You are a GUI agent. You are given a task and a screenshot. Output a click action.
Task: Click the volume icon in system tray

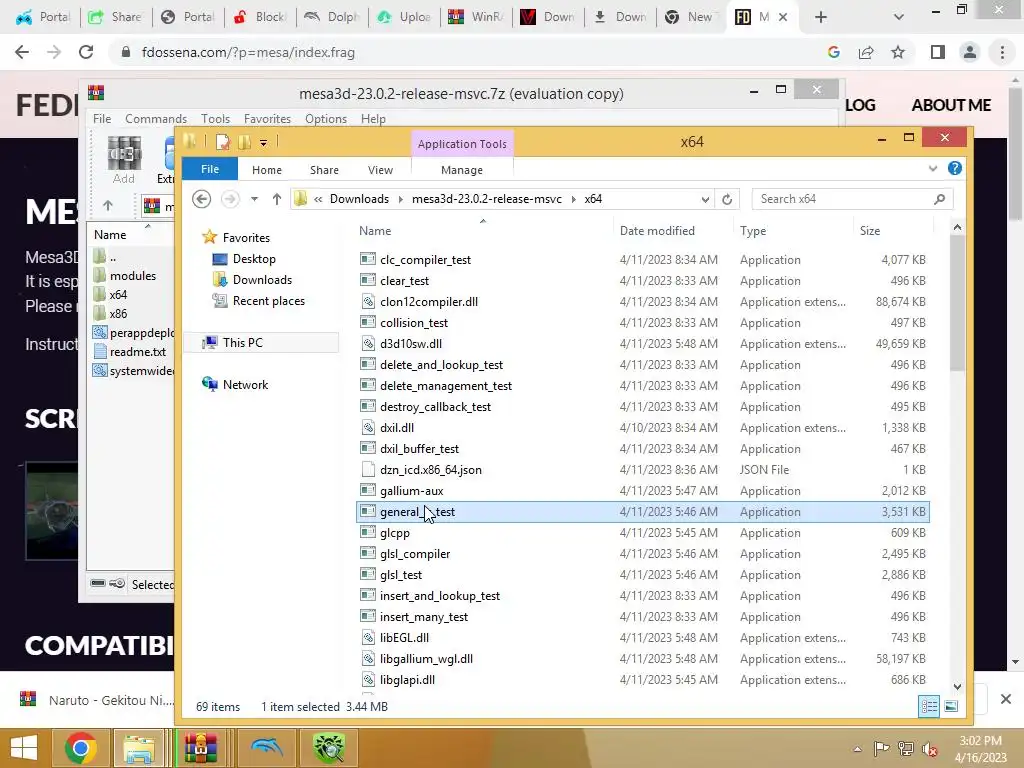(x=929, y=748)
